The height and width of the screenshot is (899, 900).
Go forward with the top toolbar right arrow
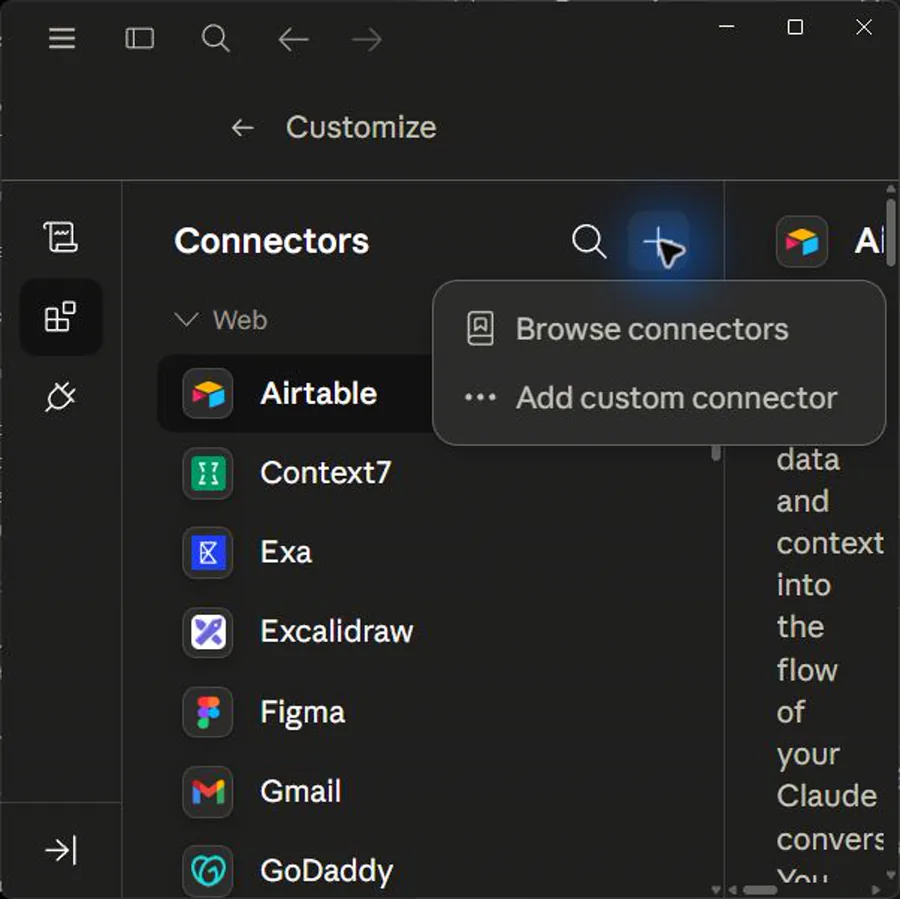pyautogui.click(x=367, y=40)
